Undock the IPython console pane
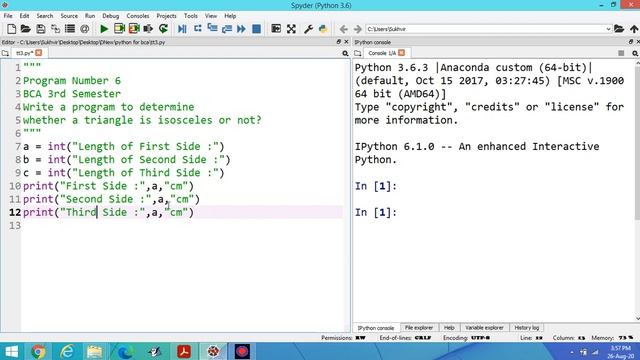The width and height of the screenshot is (640, 360). tap(631, 42)
